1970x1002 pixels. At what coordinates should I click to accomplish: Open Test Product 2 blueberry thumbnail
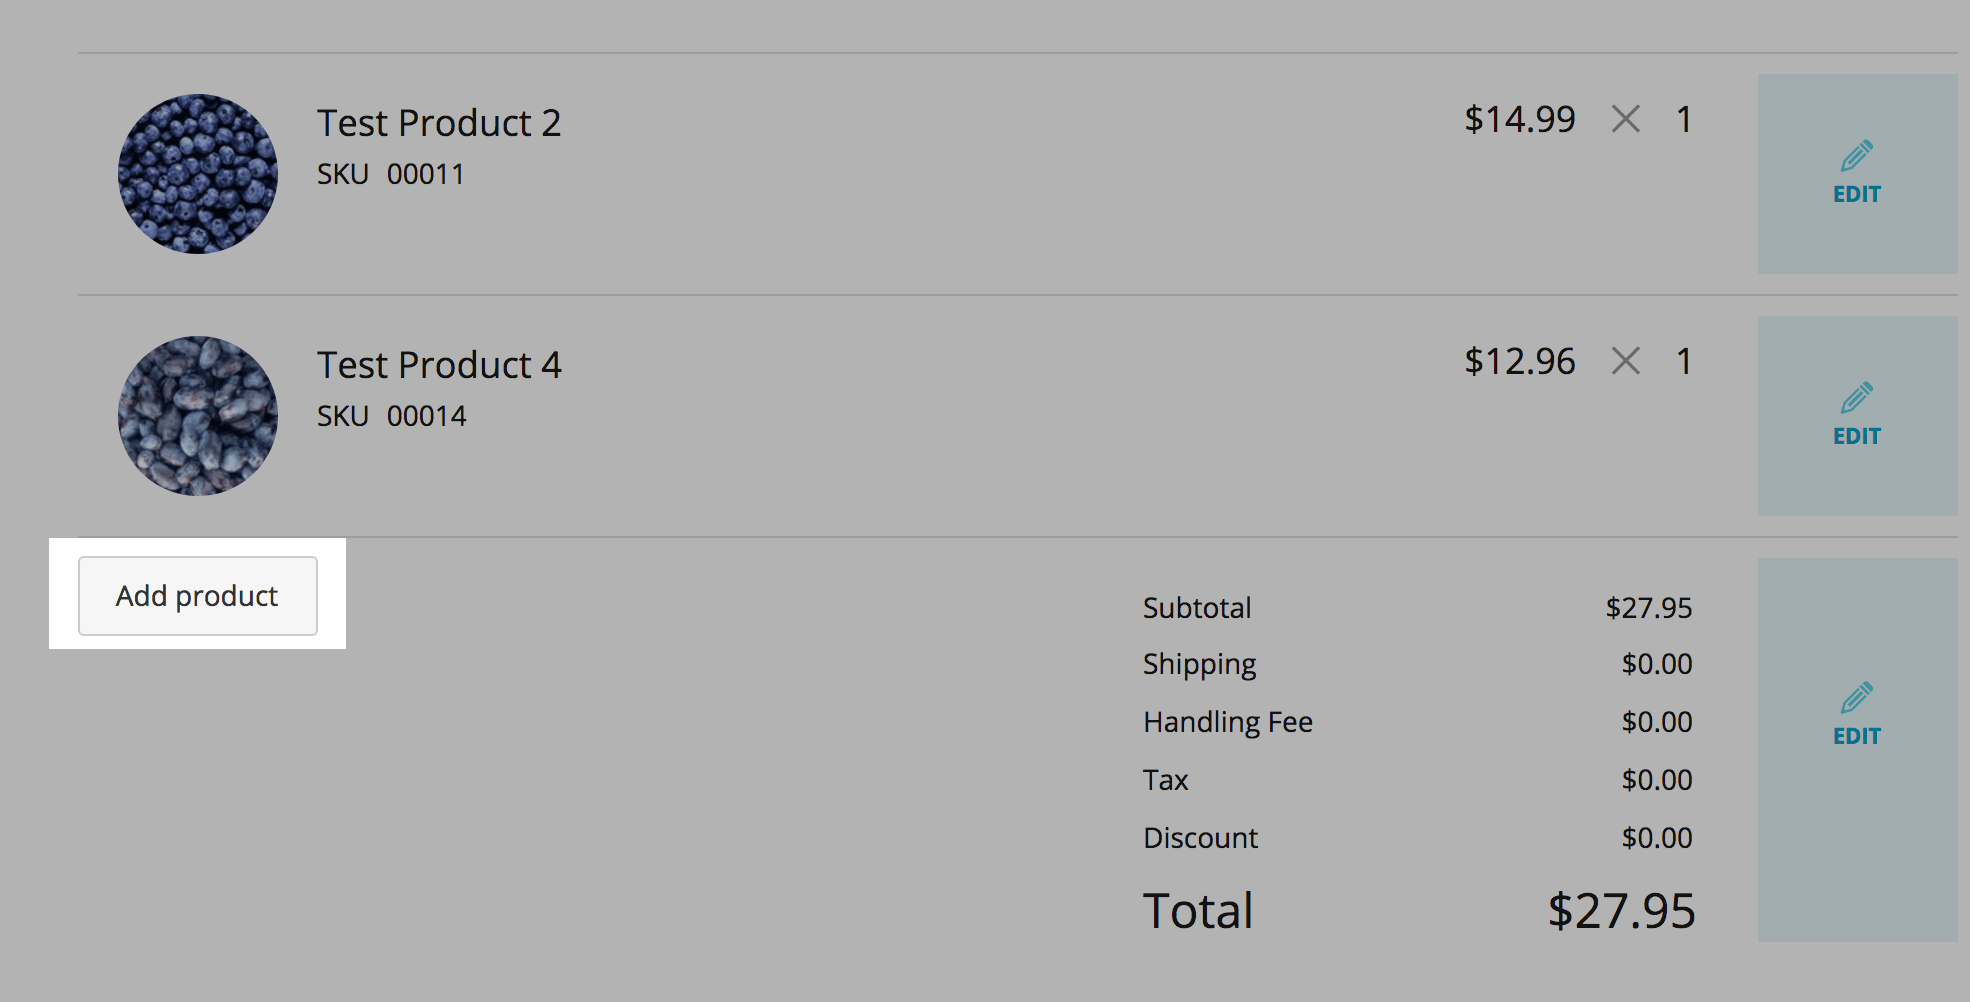pyautogui.click(x=198, y=174)
